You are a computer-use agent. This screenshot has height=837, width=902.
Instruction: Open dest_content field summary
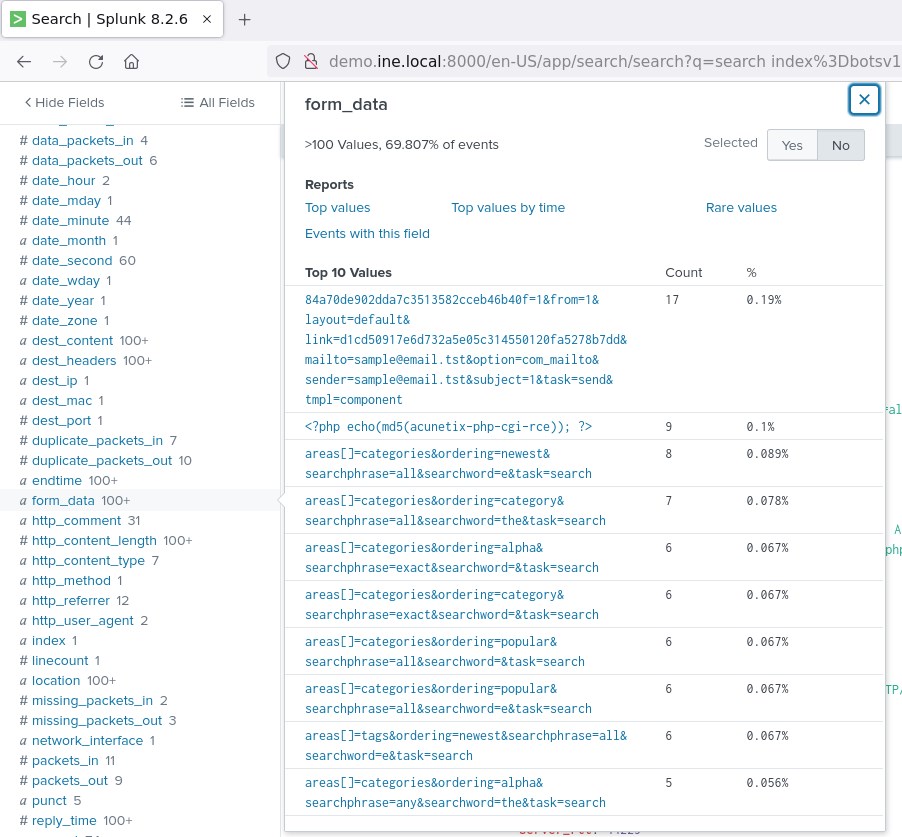72,341
